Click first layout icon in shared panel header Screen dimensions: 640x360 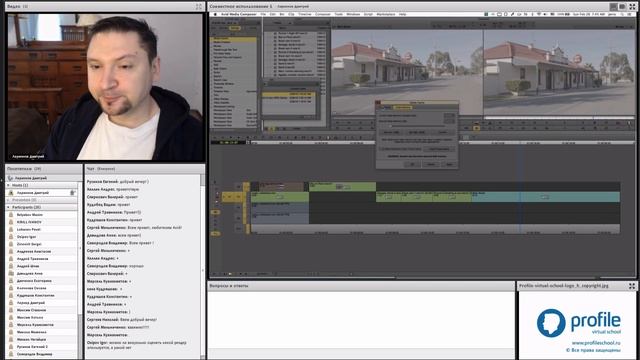tap(613, 7)
